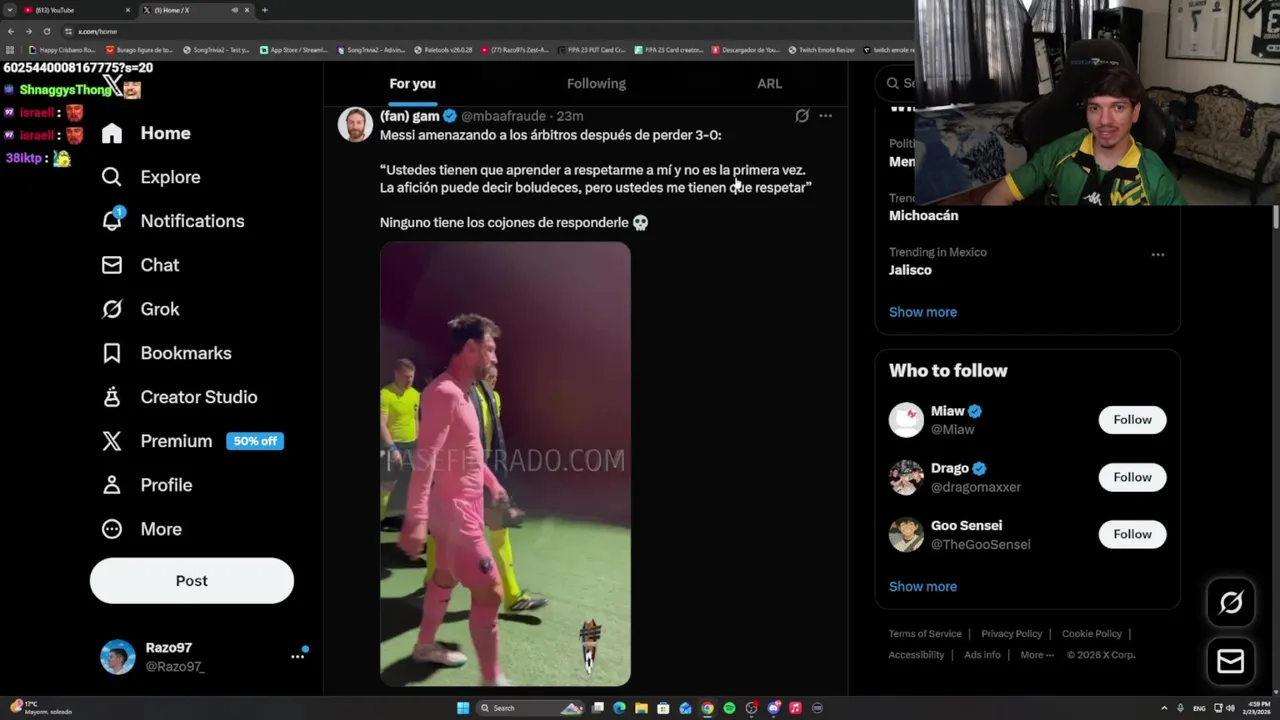This screenshot has width=1280, height=720.
Task: Click Razo97 account avatar at bottom
Action: [118, 657]
